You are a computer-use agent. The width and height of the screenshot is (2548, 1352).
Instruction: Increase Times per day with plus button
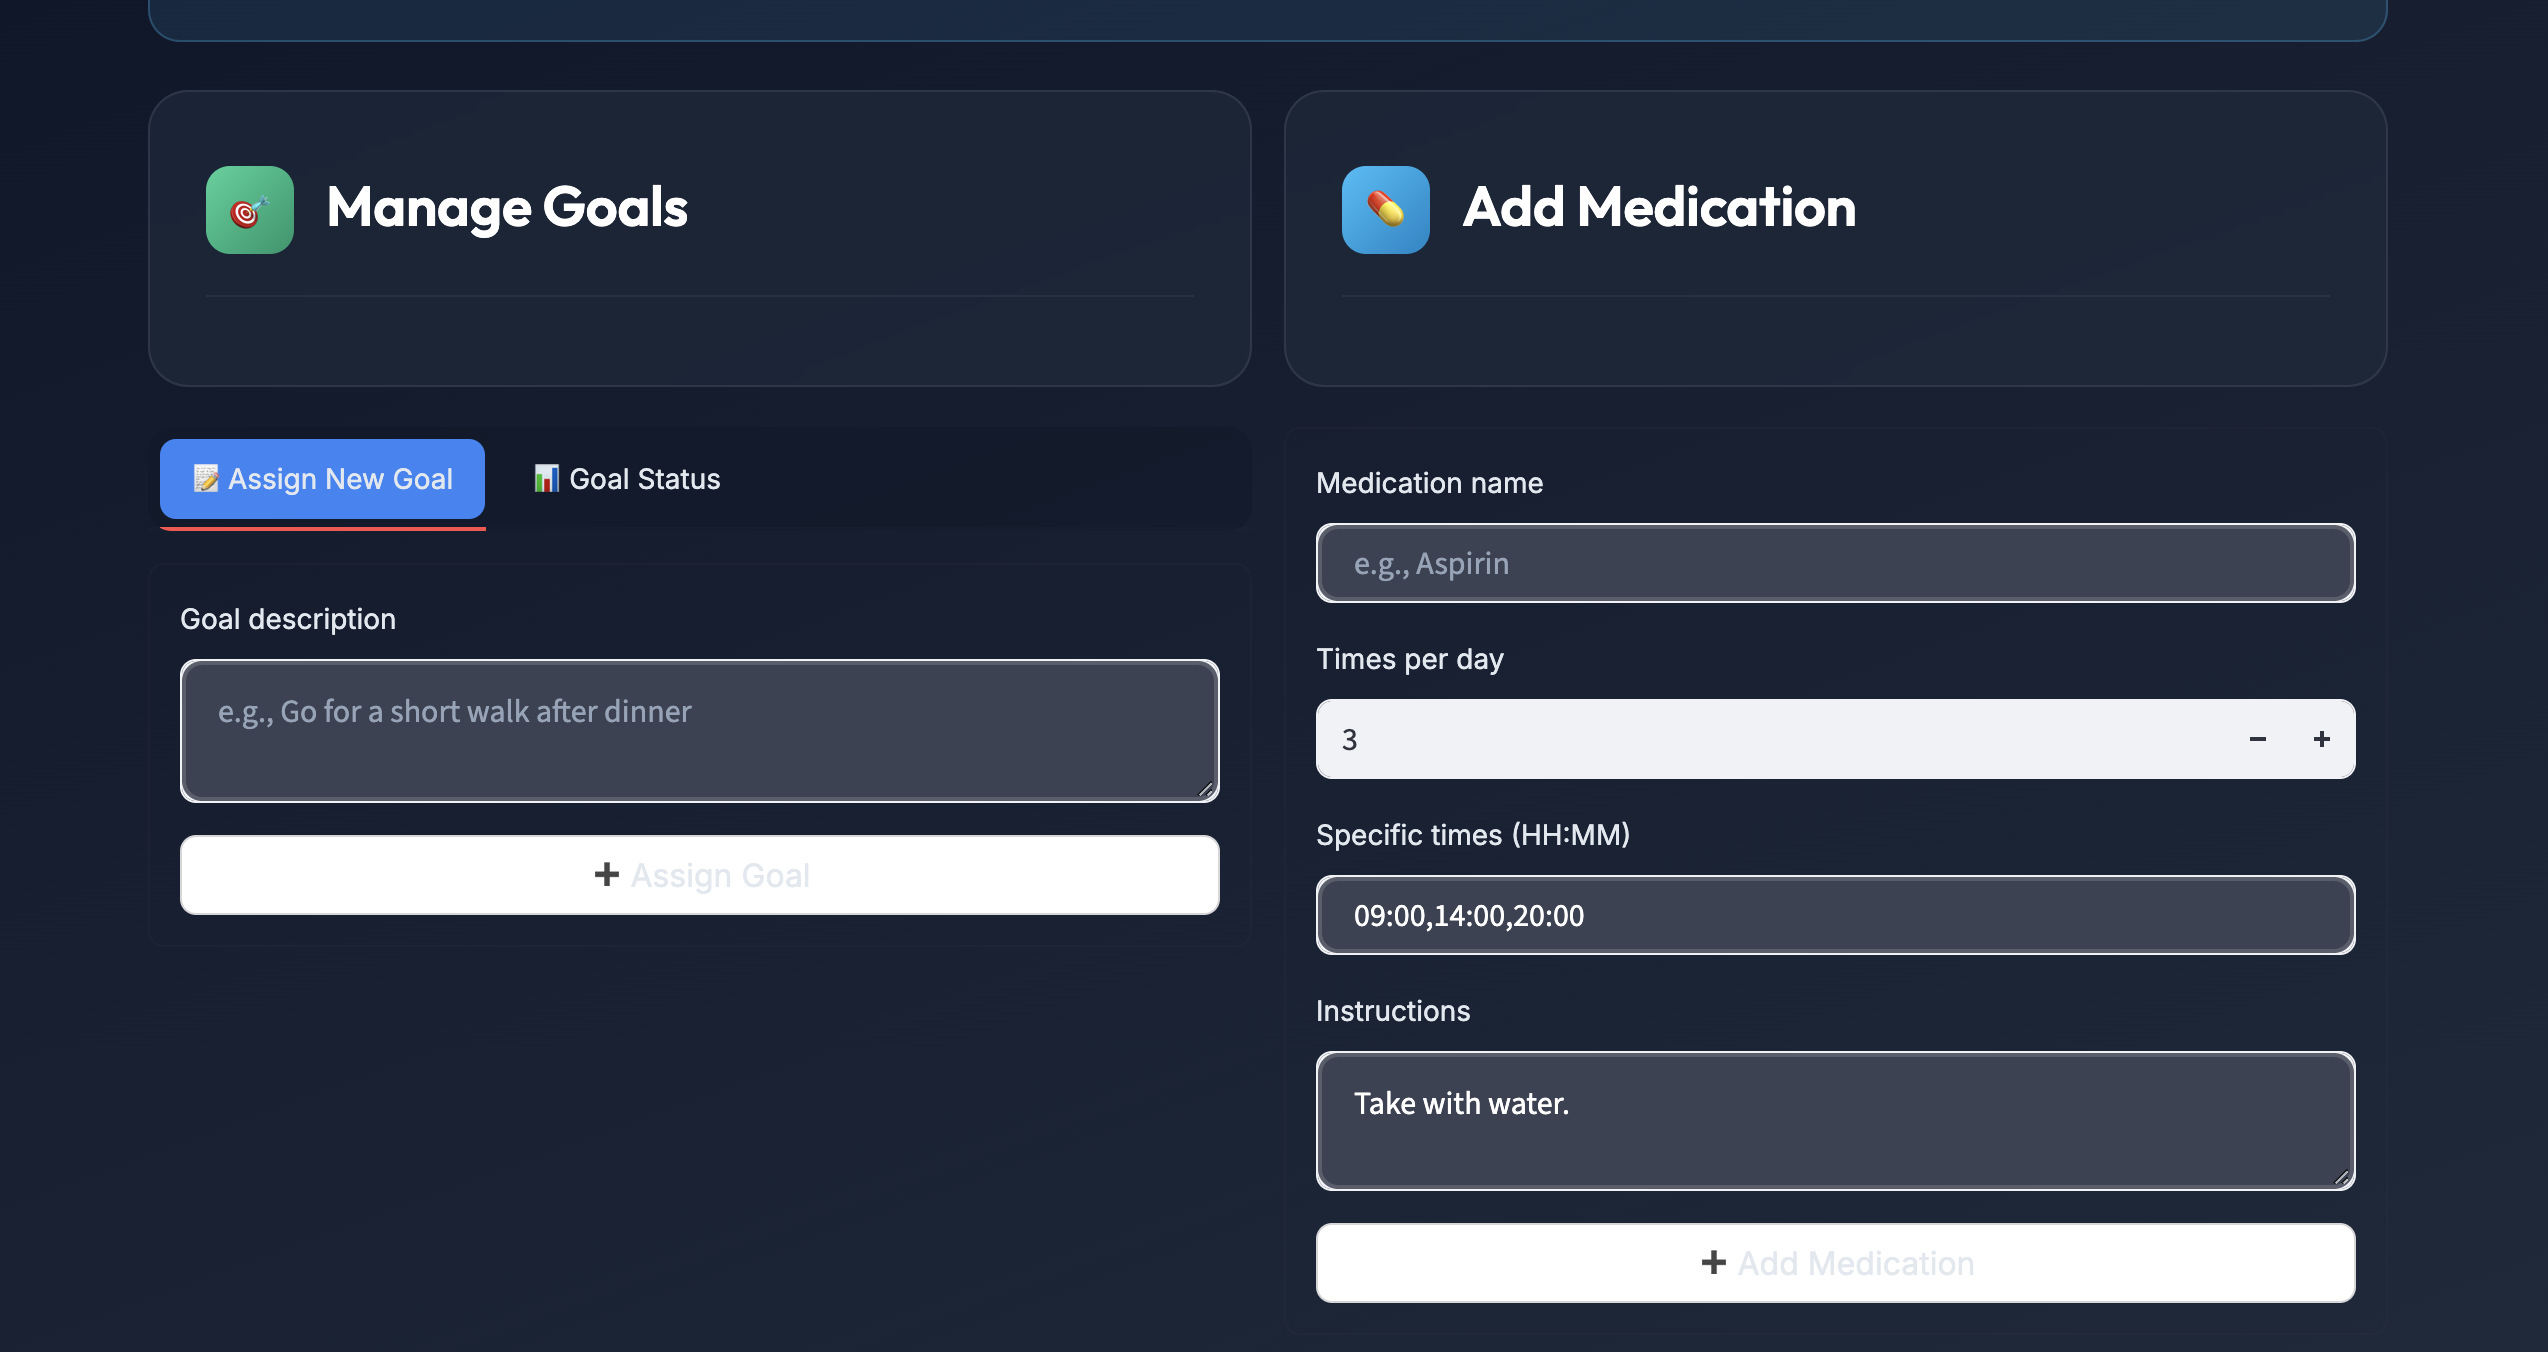point(2321,739)
